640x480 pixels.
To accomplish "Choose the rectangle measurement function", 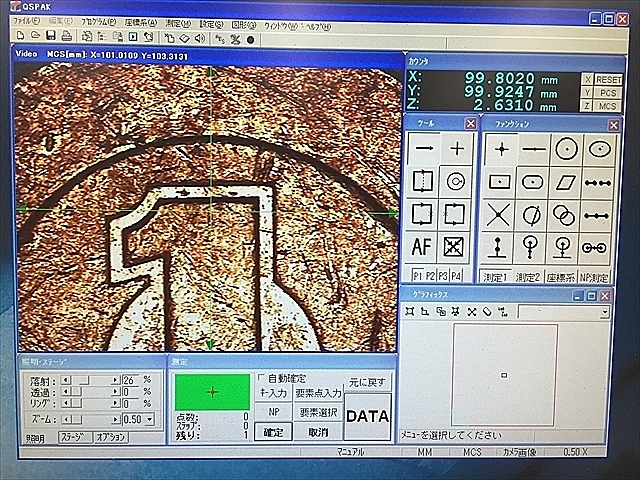I will coord(500,182).
